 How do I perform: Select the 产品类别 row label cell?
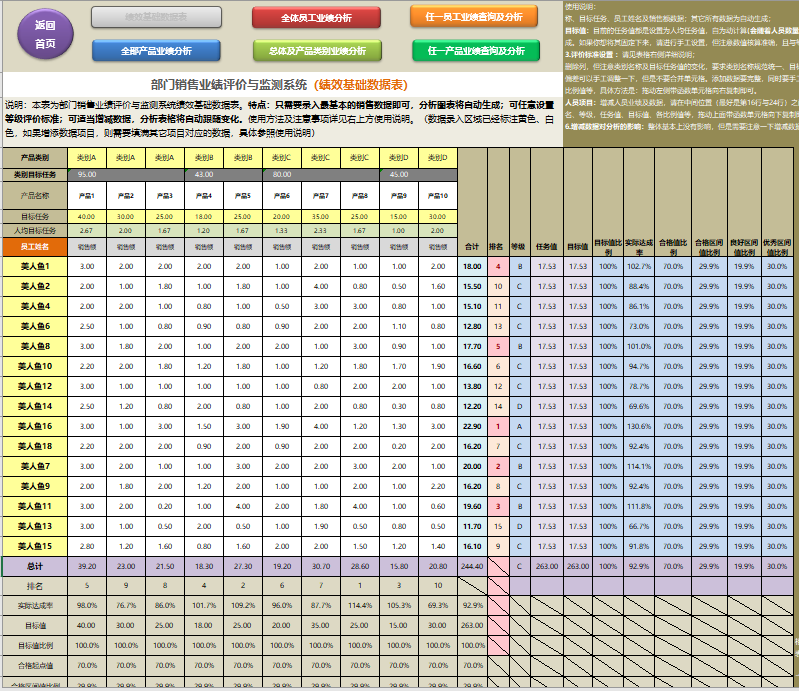click(x=35, y=158)
